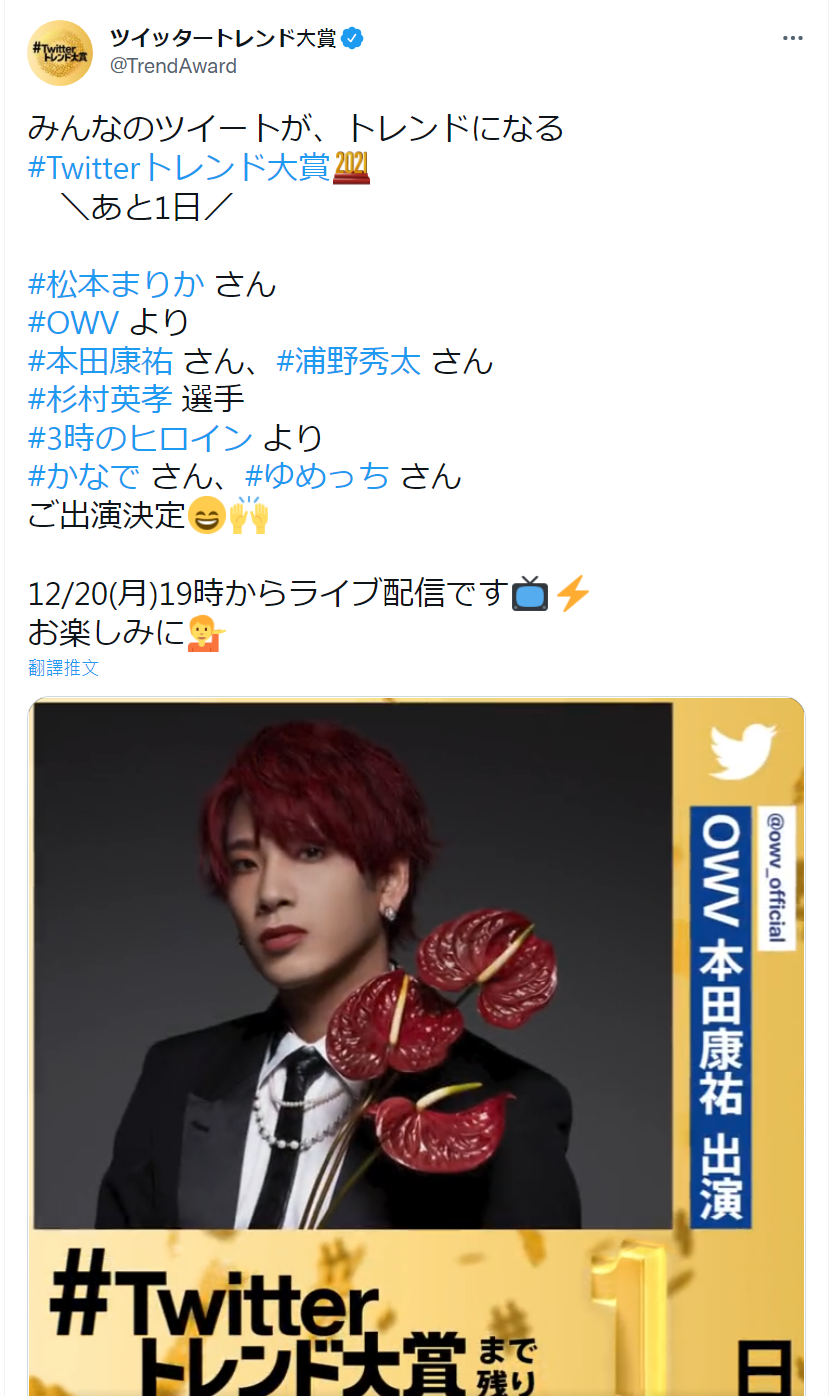Viewport: 835px width, 1396px height.
Task: Open hashtag #3時のヒロイン
Action: point(140,438)
